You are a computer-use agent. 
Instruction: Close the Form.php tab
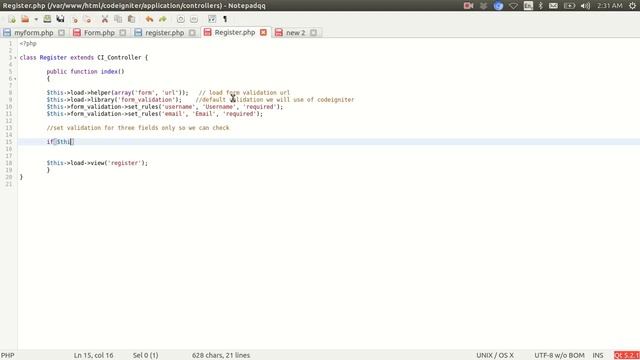tap(122, 33)
